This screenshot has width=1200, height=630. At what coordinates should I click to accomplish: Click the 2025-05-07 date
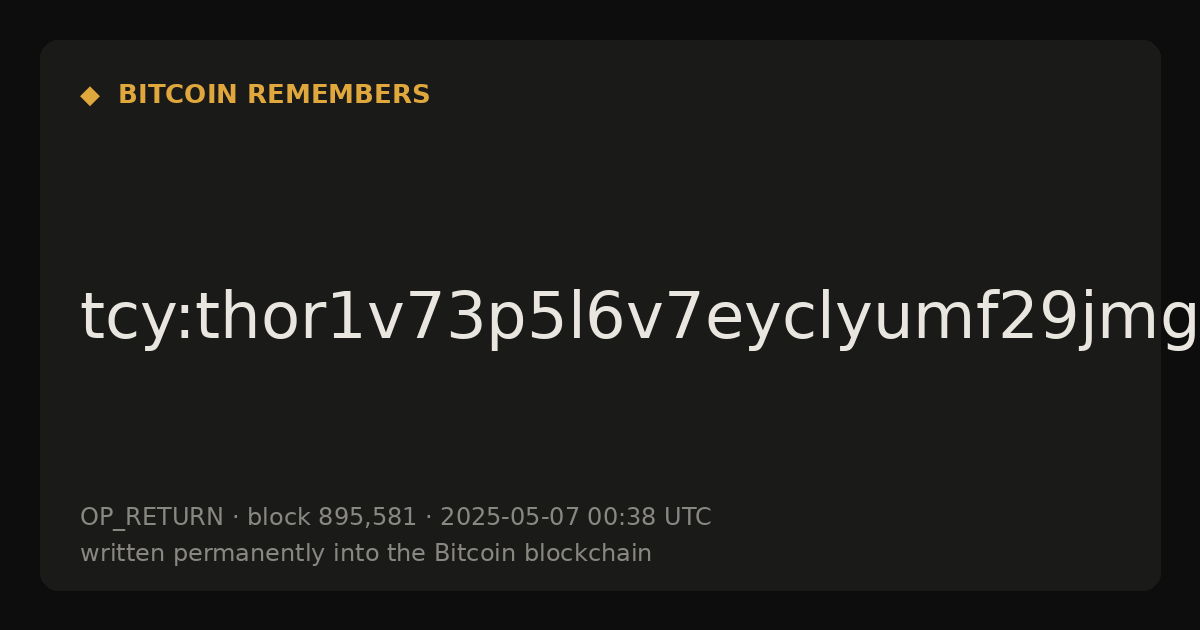coord(510,517)
